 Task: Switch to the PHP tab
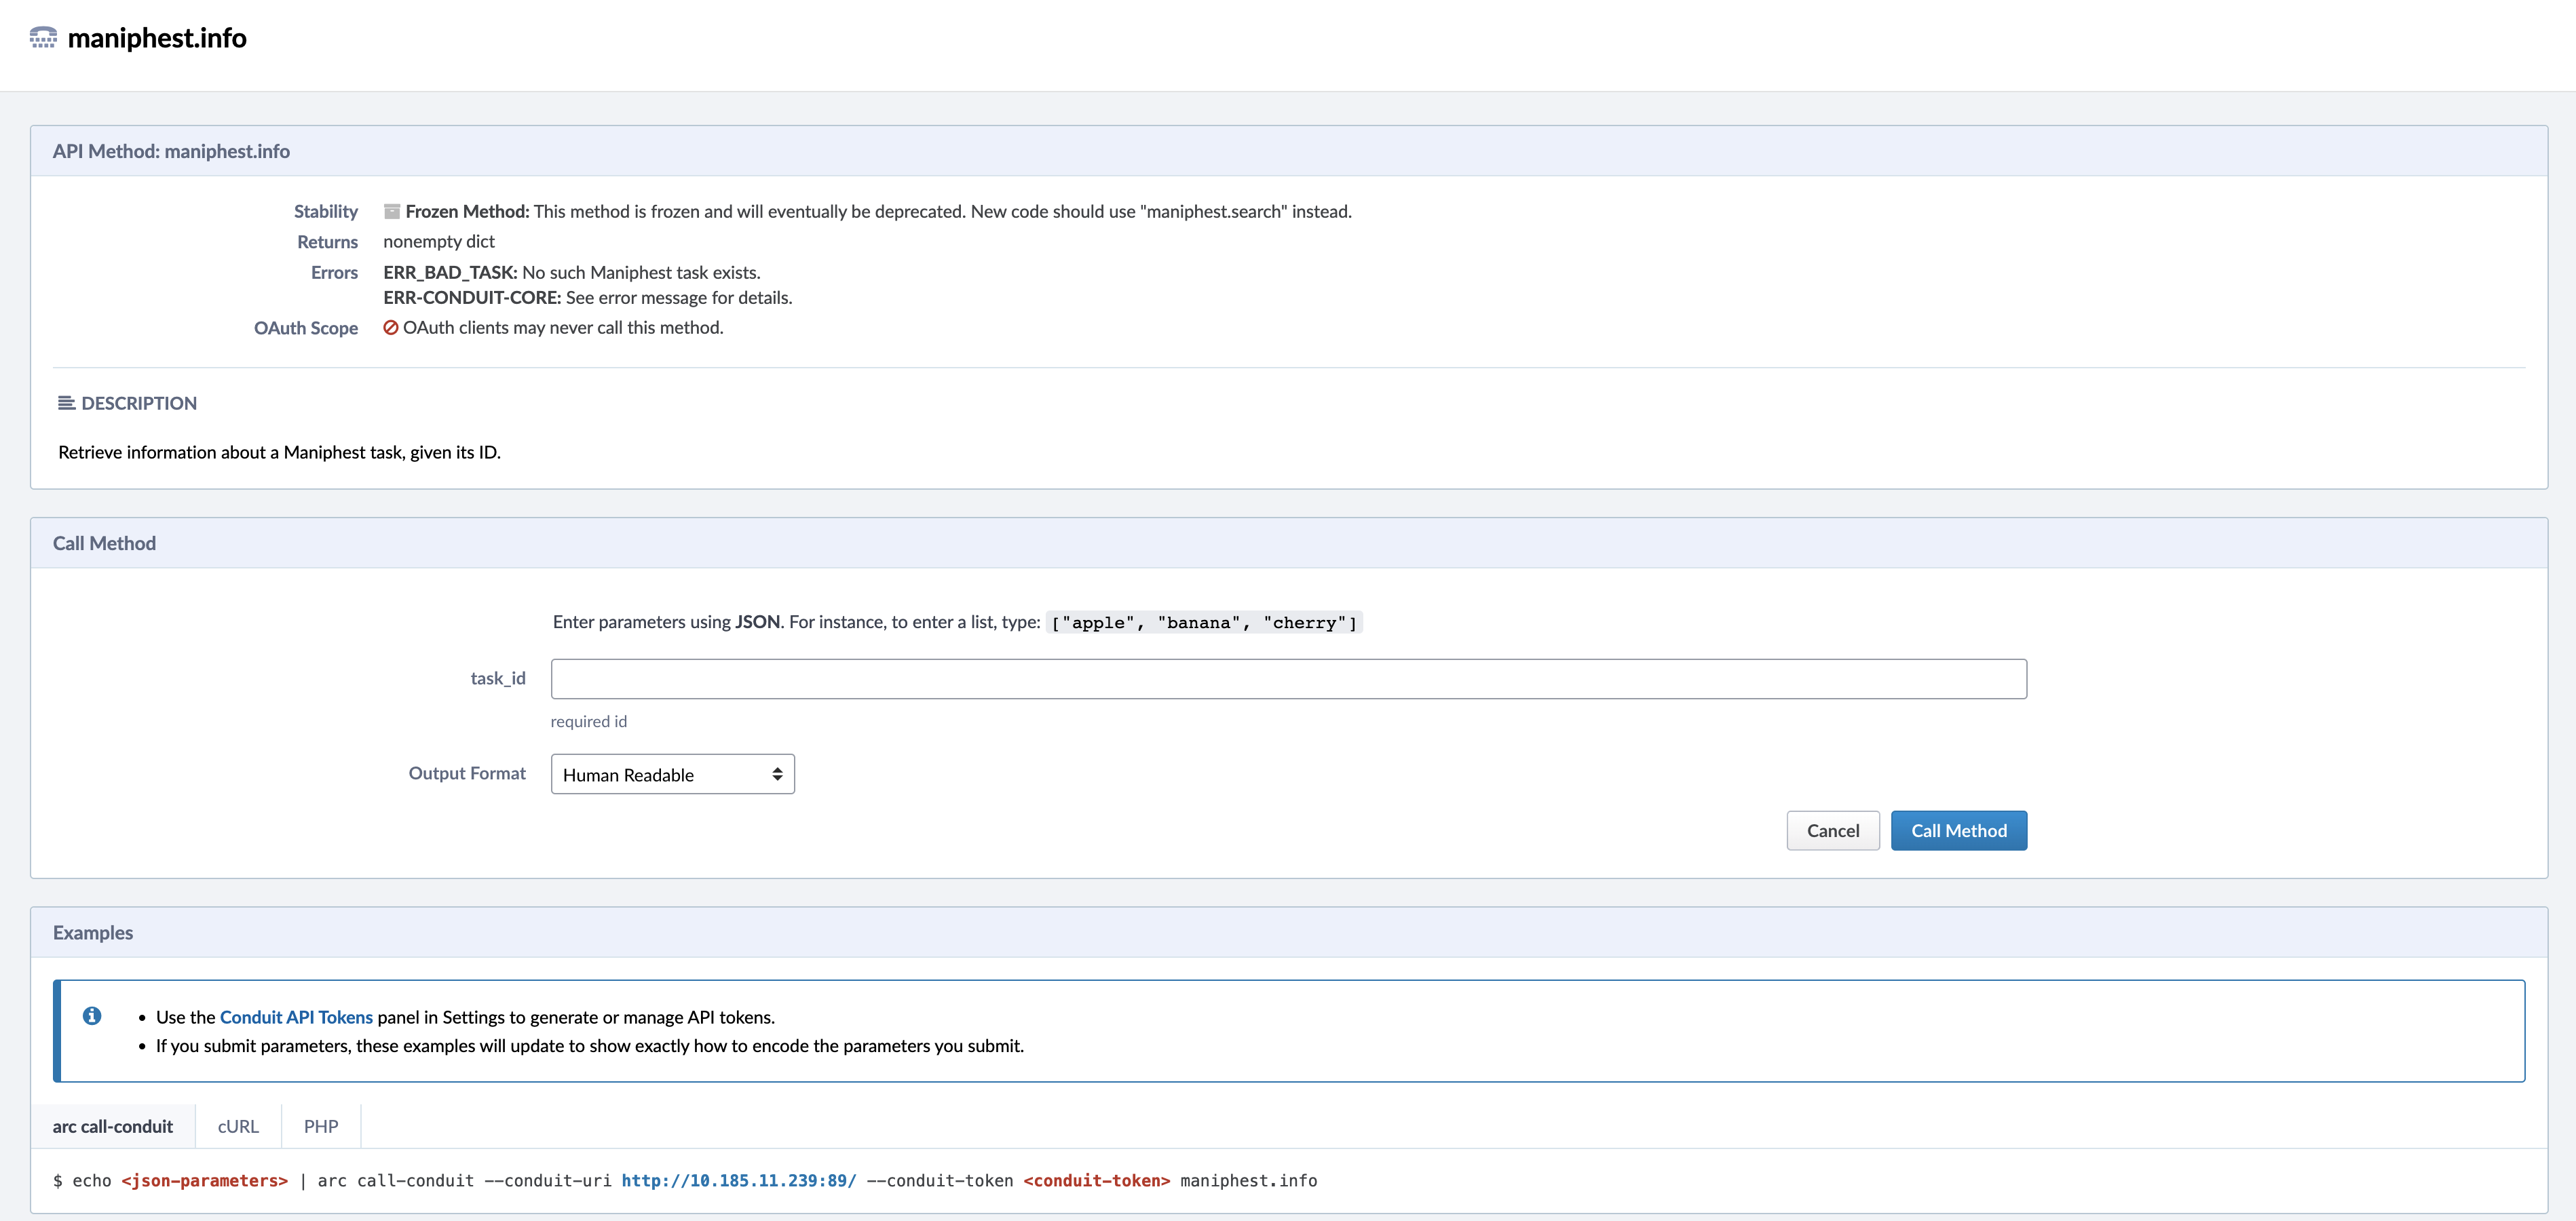click(x=321, y=1126)
